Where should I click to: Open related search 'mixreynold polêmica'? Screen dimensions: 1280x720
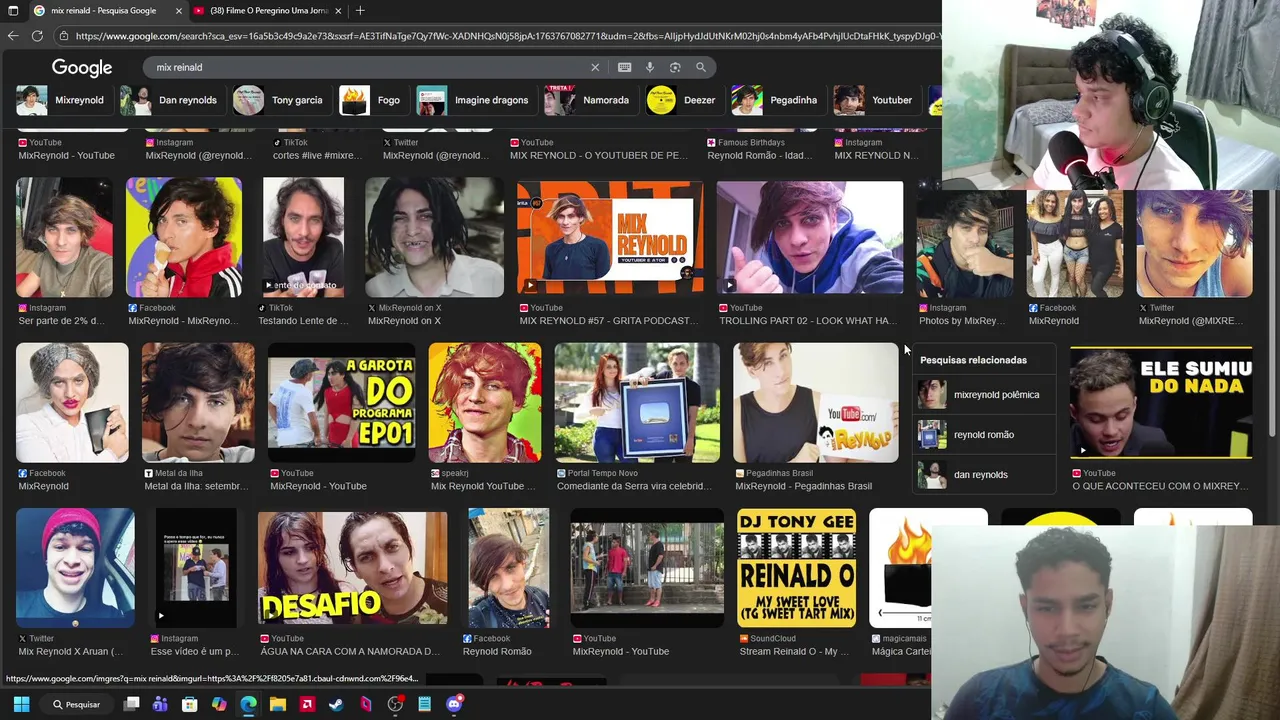tap(984, 395)
